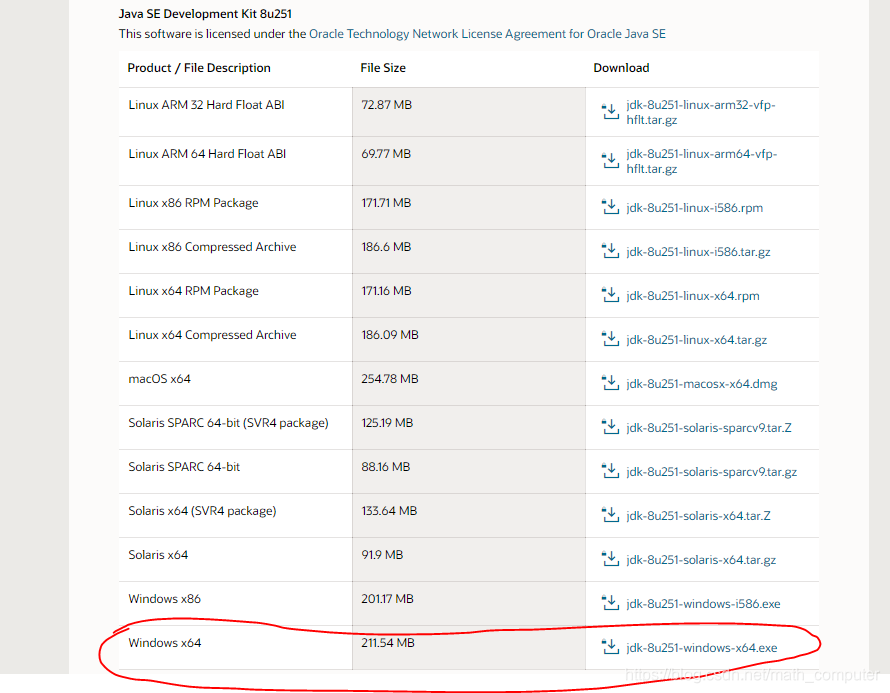This screenshot has height=693, width=890.
Task: Click download icon beside jdk-8u251-solaris-x64.tar.gz
Action: tap(610, 558)
